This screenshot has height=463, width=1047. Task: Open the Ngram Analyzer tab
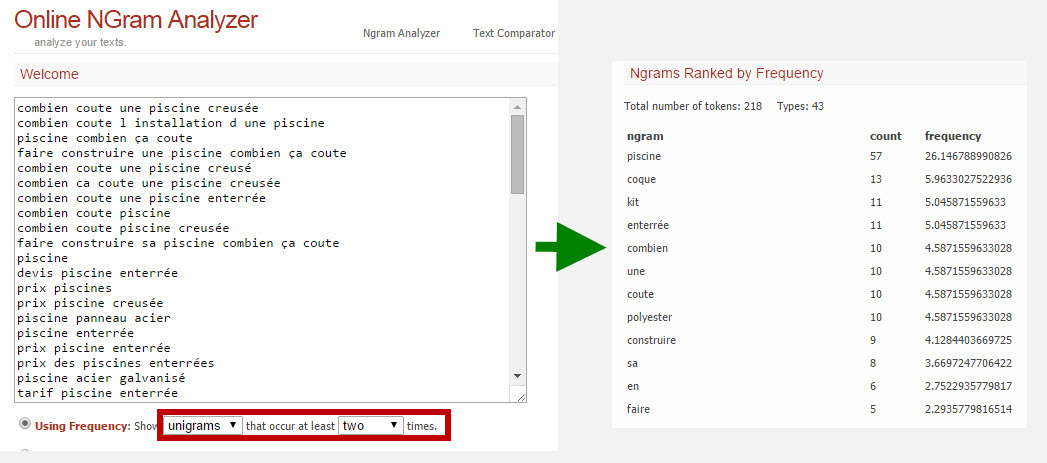tap(401, 33)
